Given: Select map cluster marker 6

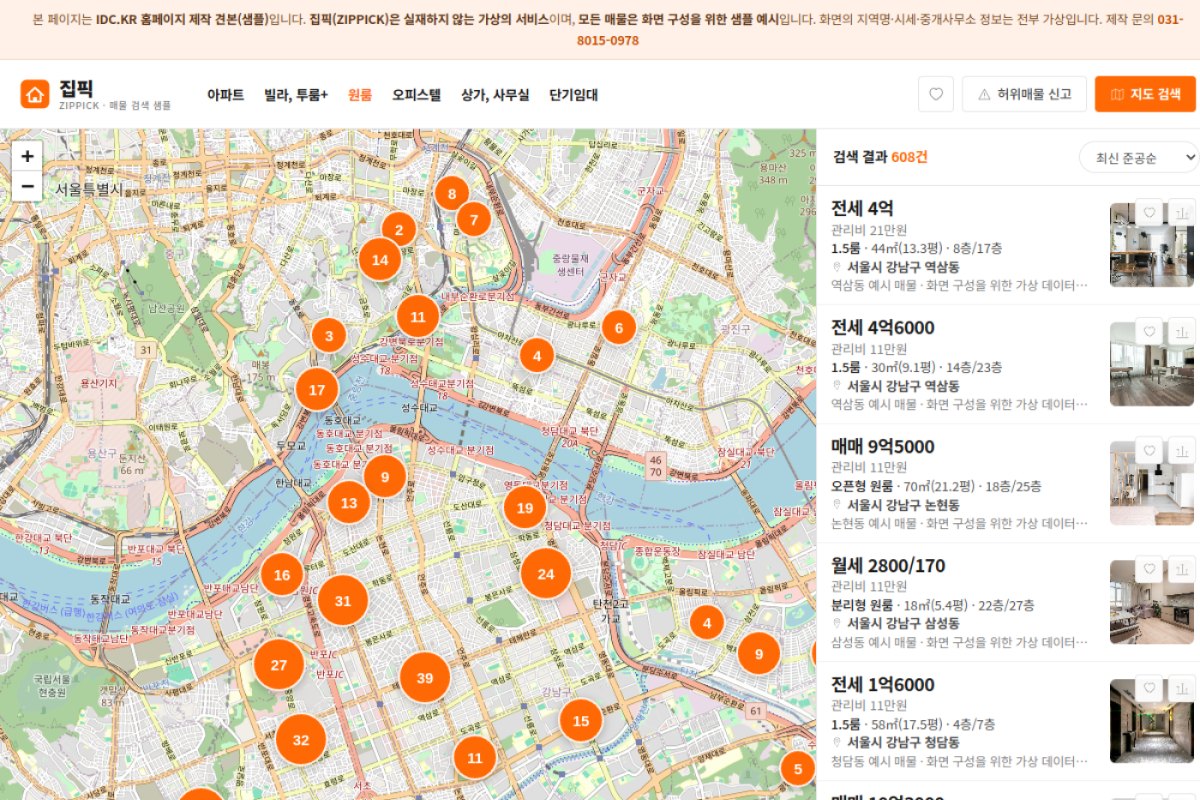Looking at the screenshot, I should [619, 327].
